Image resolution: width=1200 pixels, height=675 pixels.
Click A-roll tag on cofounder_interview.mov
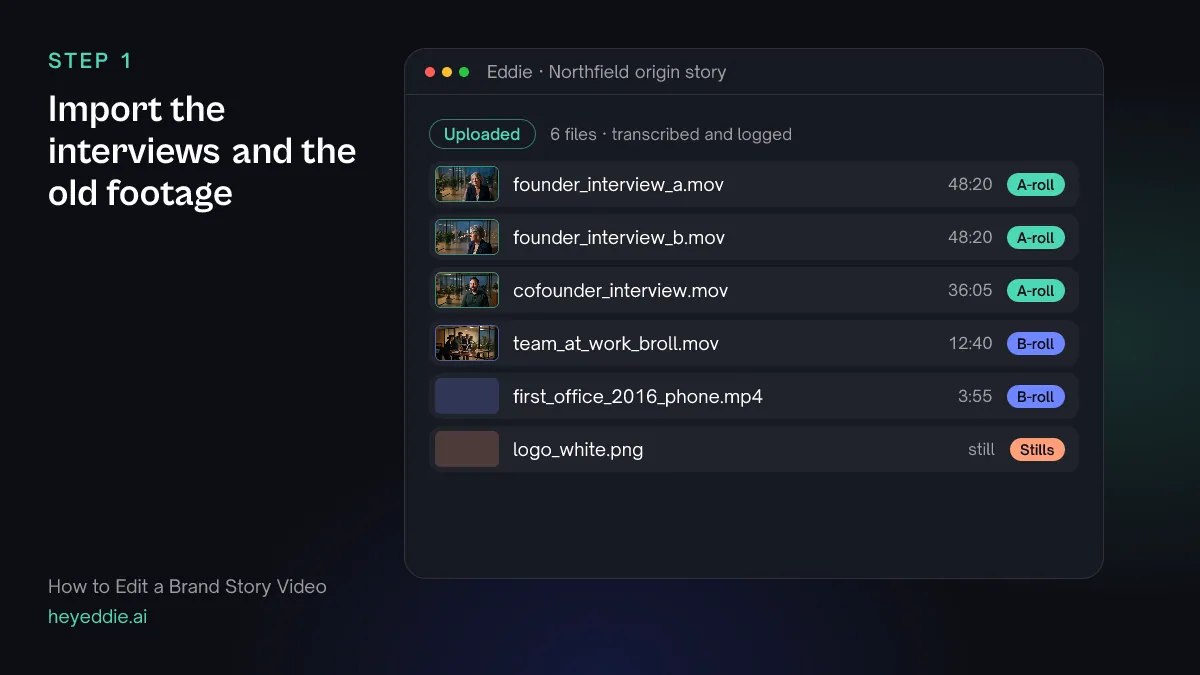coord(1036,291)
